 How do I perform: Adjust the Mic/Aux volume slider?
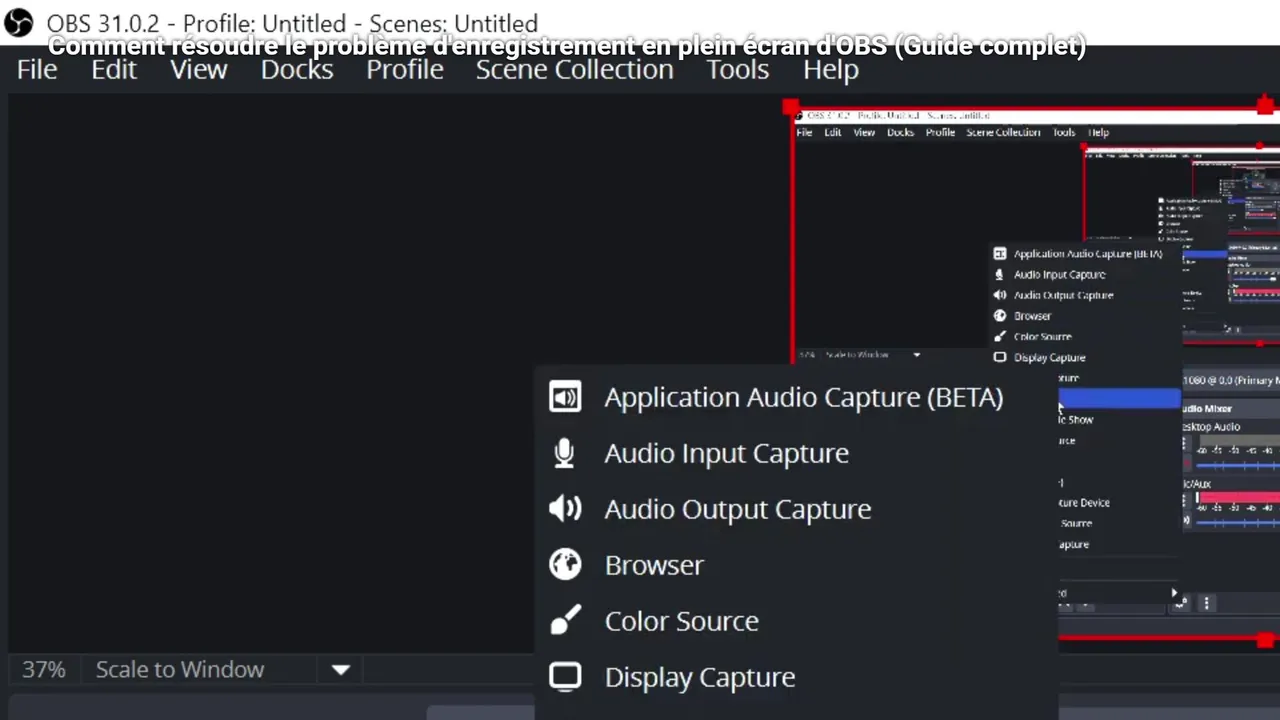click(x=1238, y=522)
